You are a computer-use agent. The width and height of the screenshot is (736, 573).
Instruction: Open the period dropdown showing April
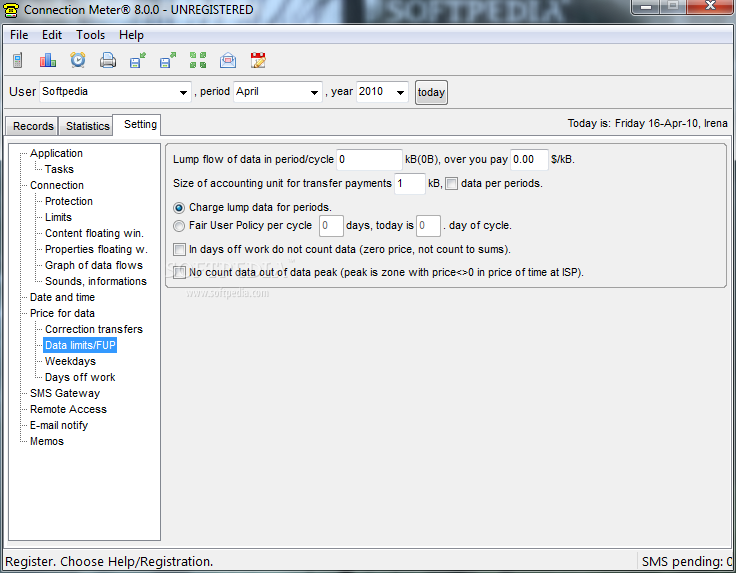(x=277, y=92)
